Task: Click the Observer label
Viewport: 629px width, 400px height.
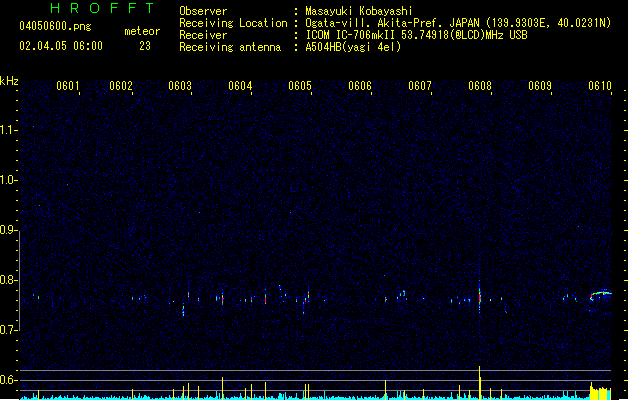Action: point(203,11)
